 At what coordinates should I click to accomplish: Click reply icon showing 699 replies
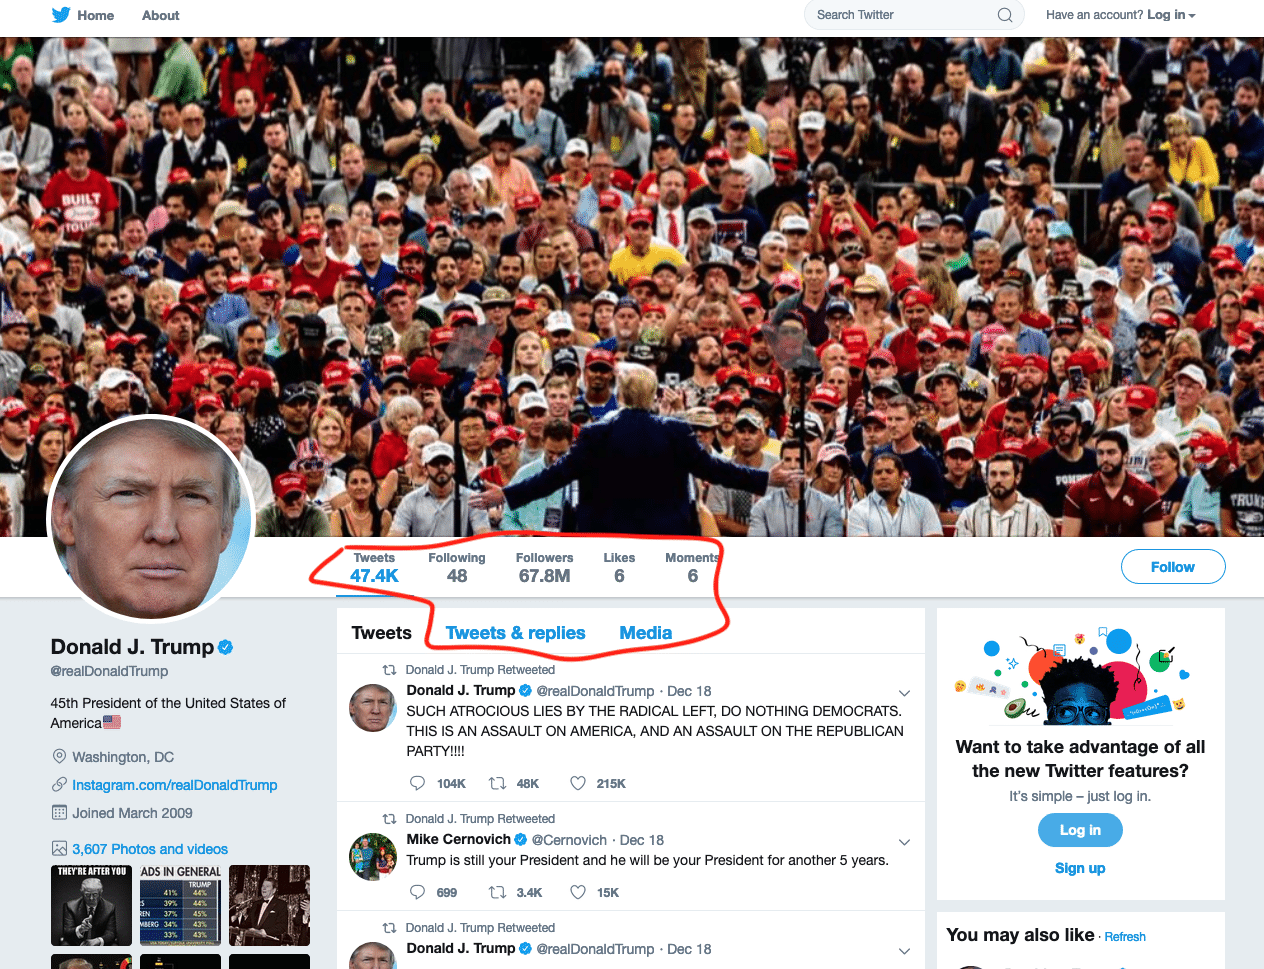click(417, 892)
